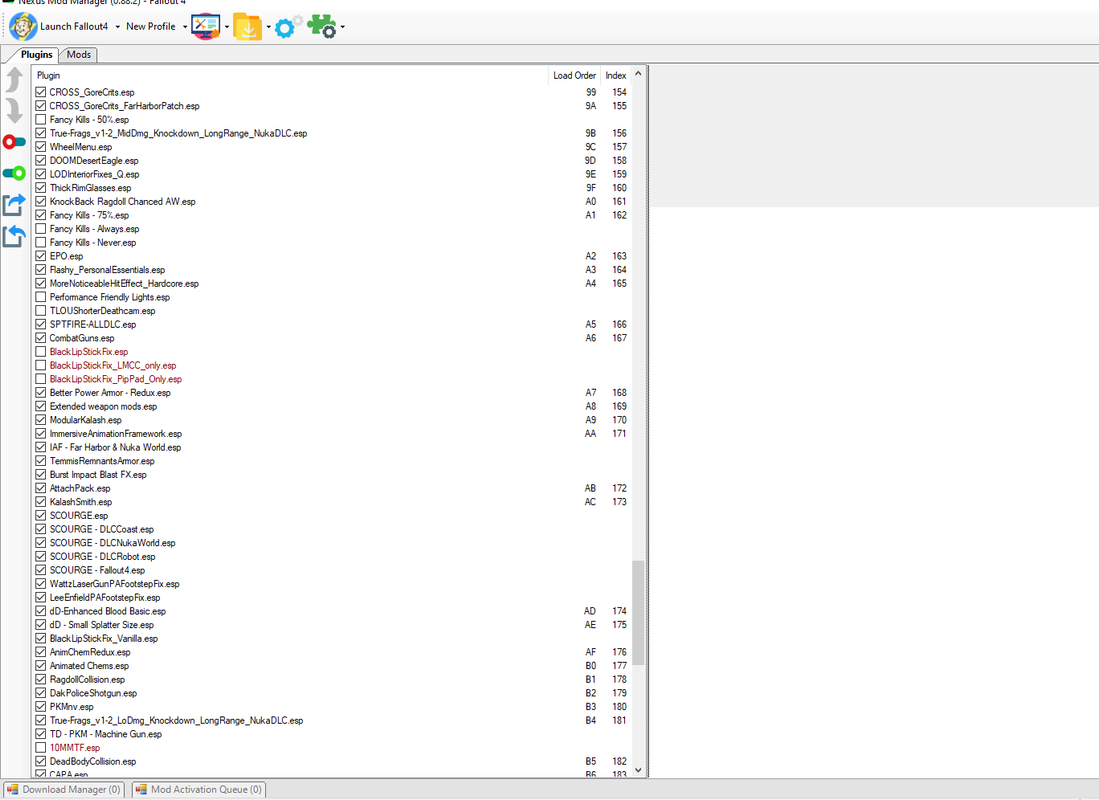Select TemmisRemnantsArmor.esp row
This screenshot has width=1099, height=800.
coord(332,461)
